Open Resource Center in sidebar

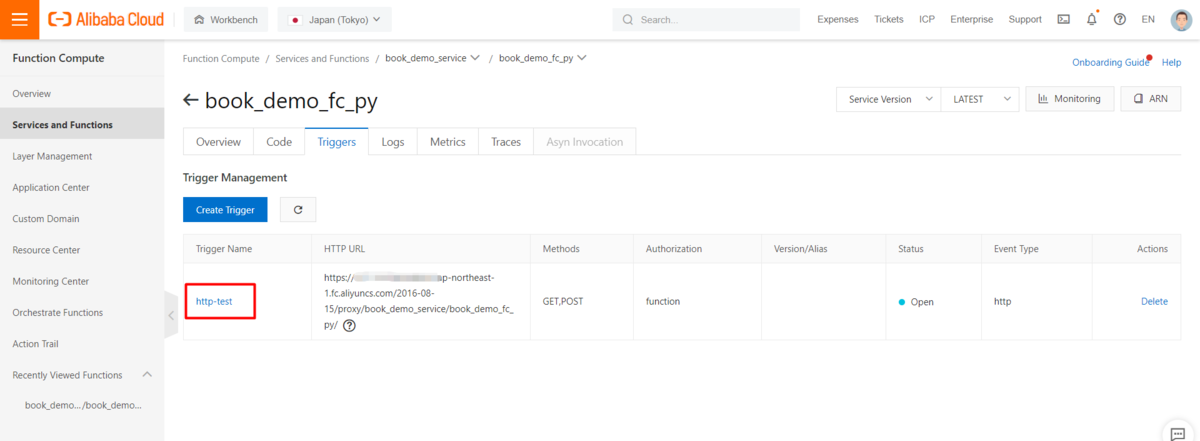pos(82,250)
